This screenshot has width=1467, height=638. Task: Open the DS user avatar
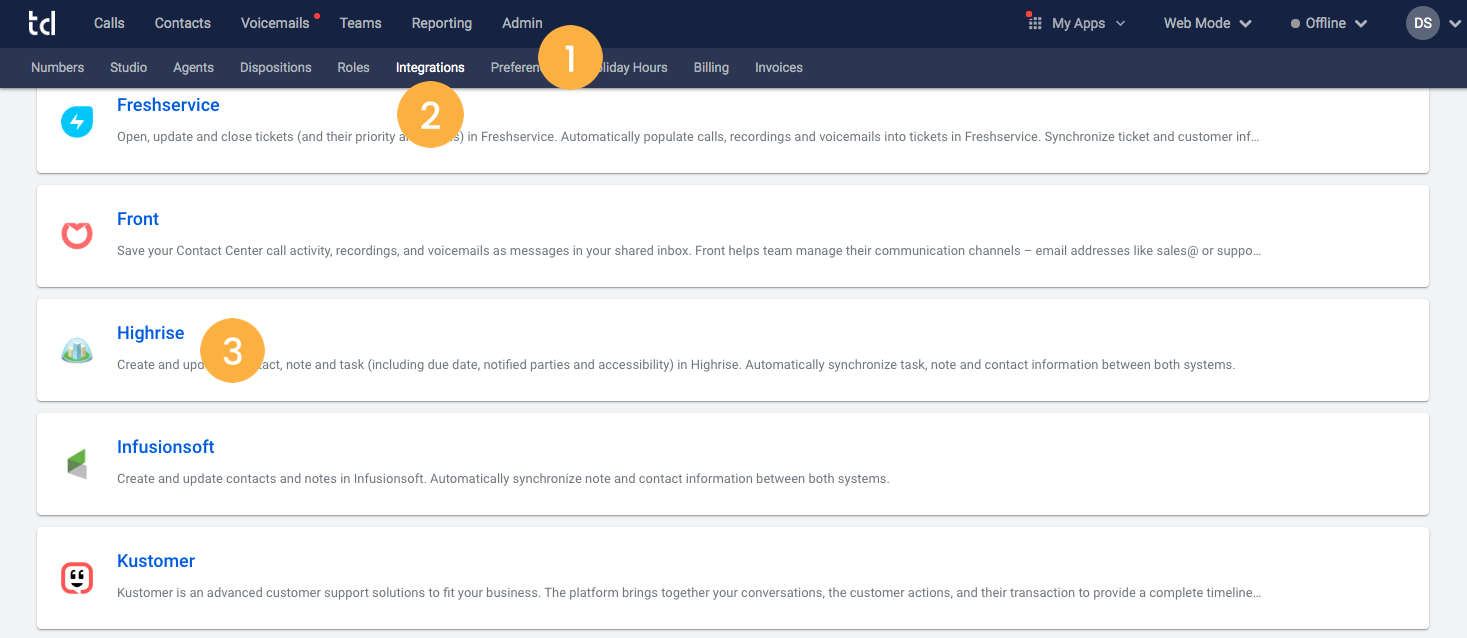pyautogui.click(x=1422, y=23)
